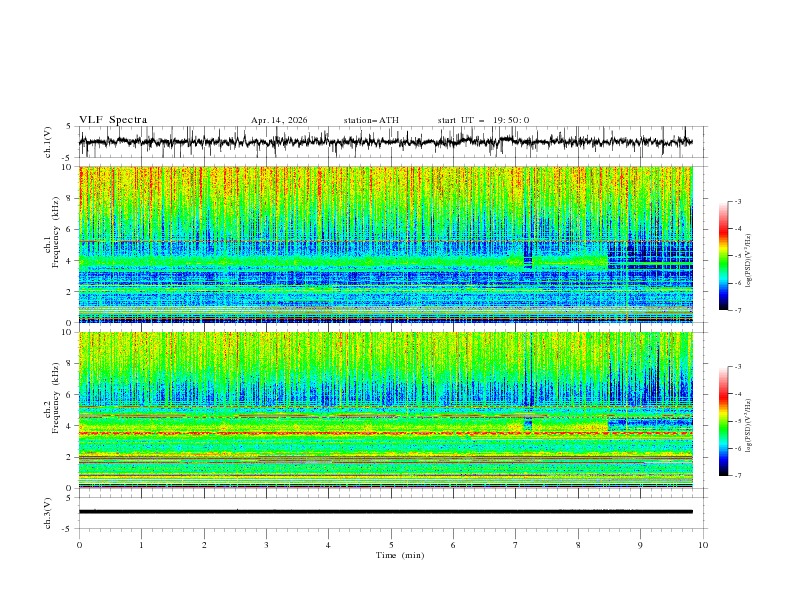Click the VLF Spectra title text

point(113,120)
